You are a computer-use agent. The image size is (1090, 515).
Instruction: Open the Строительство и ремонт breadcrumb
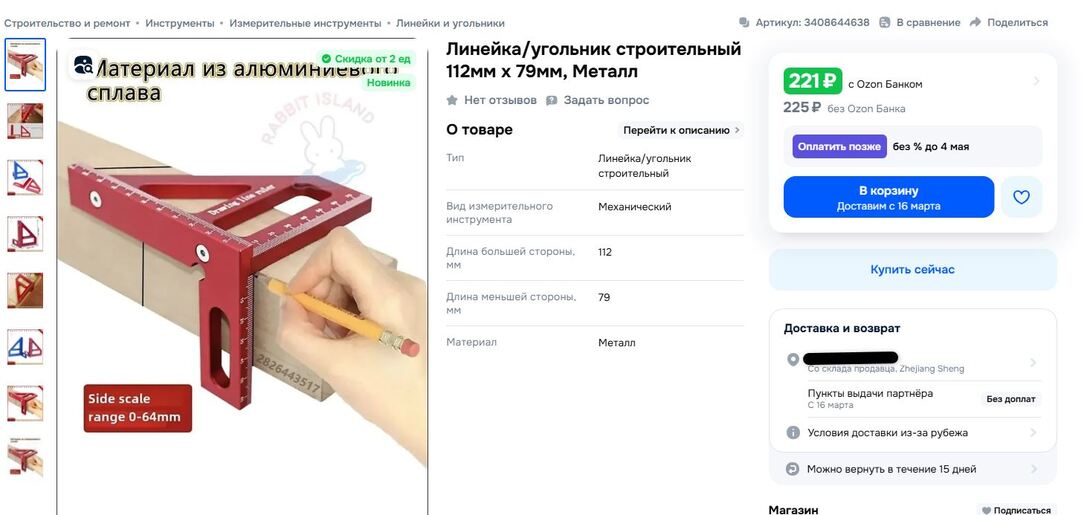point(67,23)
